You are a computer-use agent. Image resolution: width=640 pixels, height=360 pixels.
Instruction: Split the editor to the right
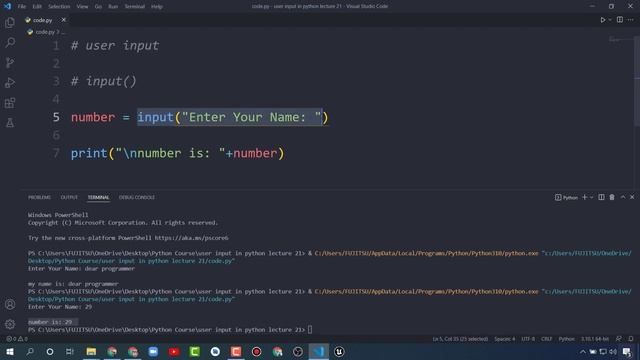[620, 20]
